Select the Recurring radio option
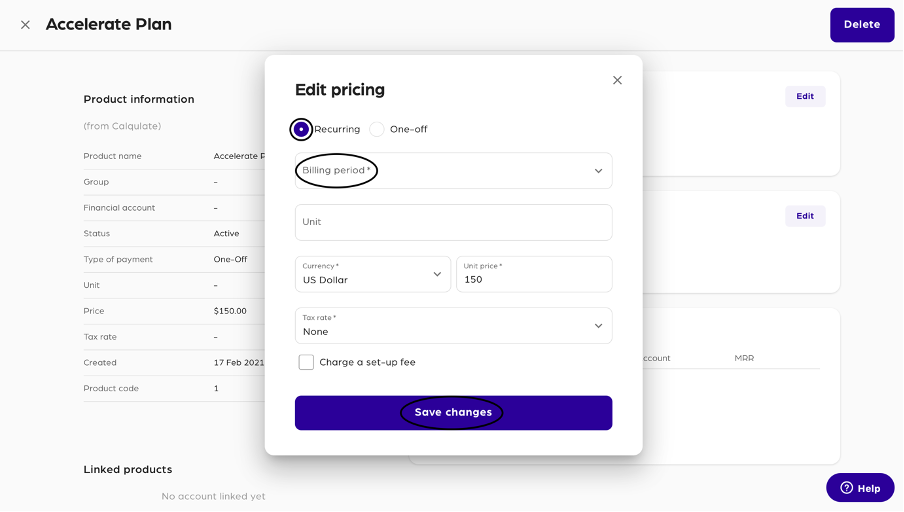 (301, 129)
